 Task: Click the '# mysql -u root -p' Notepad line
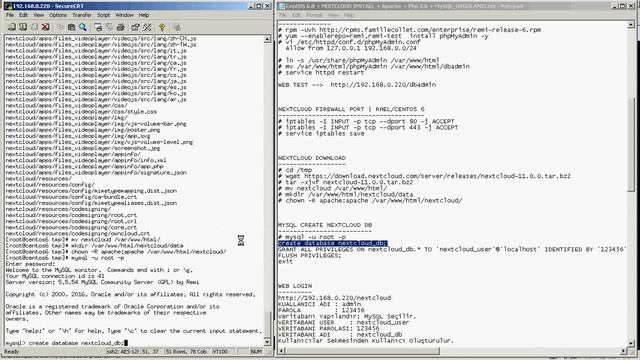312,237
